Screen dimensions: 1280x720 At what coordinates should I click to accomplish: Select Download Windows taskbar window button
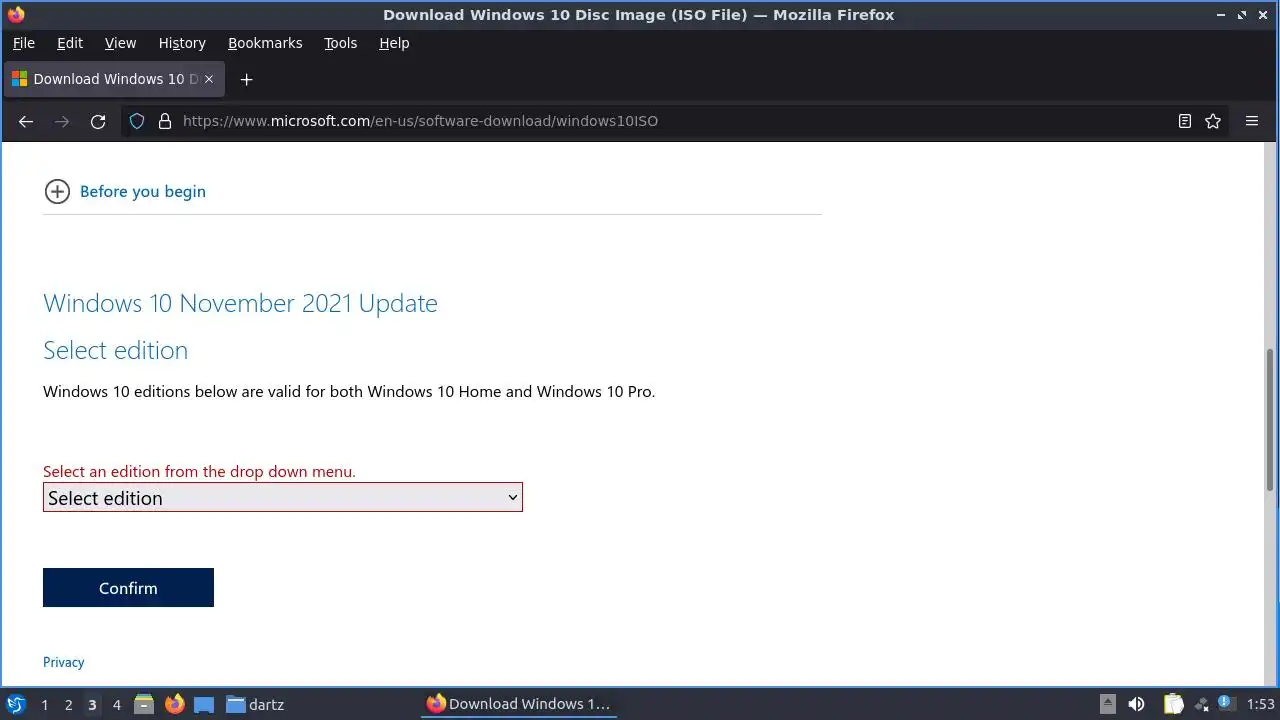click(518, 704)
